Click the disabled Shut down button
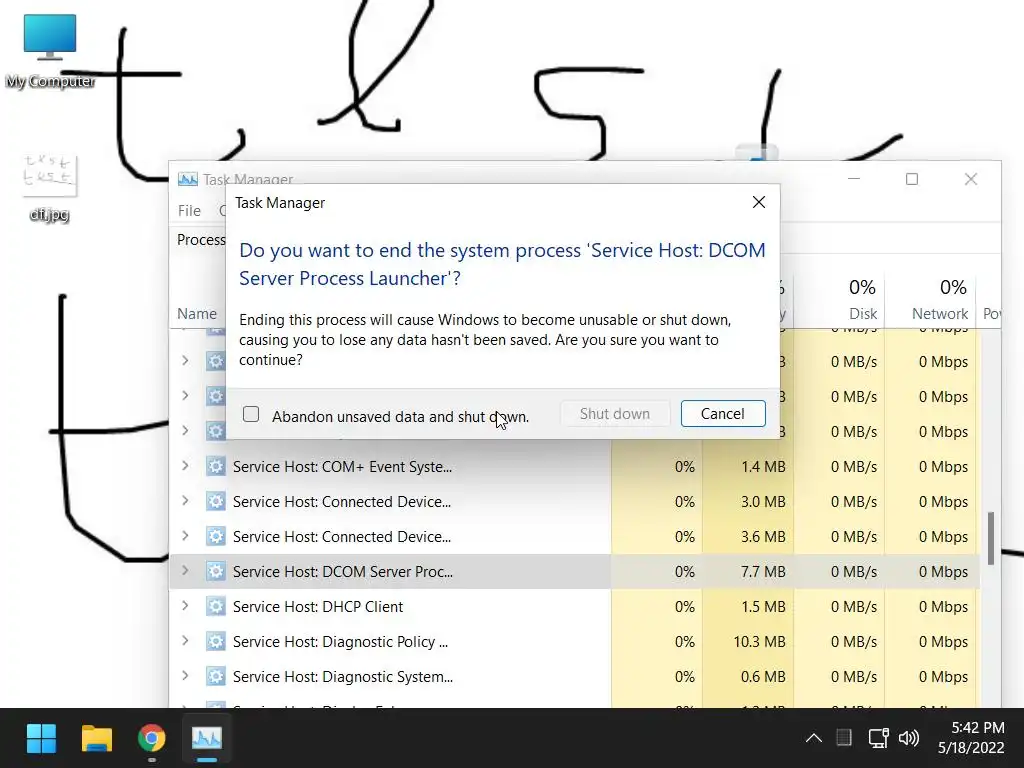 [615, 413]
